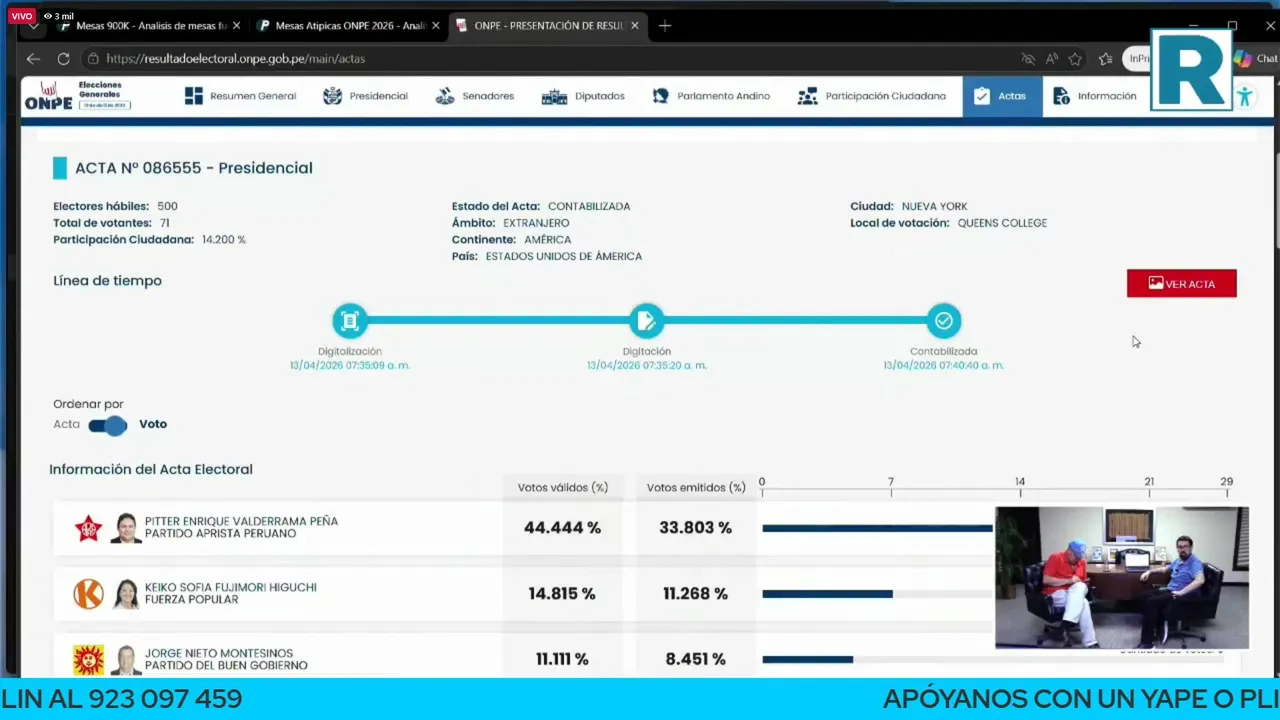The width and height of the screenshot is (1280, 720).
Task: Open the read aloud icon in address bar
Action: pyautogui.click(x=1051, y=59)
